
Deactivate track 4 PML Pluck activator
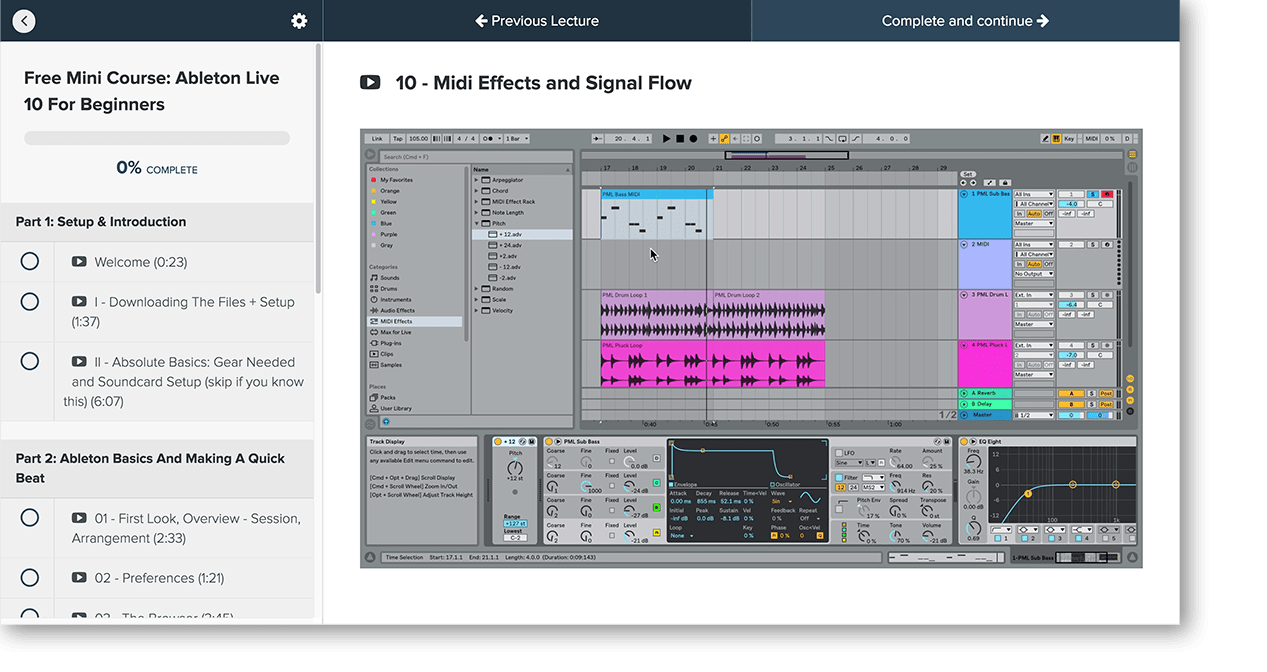click(1071, 345)
